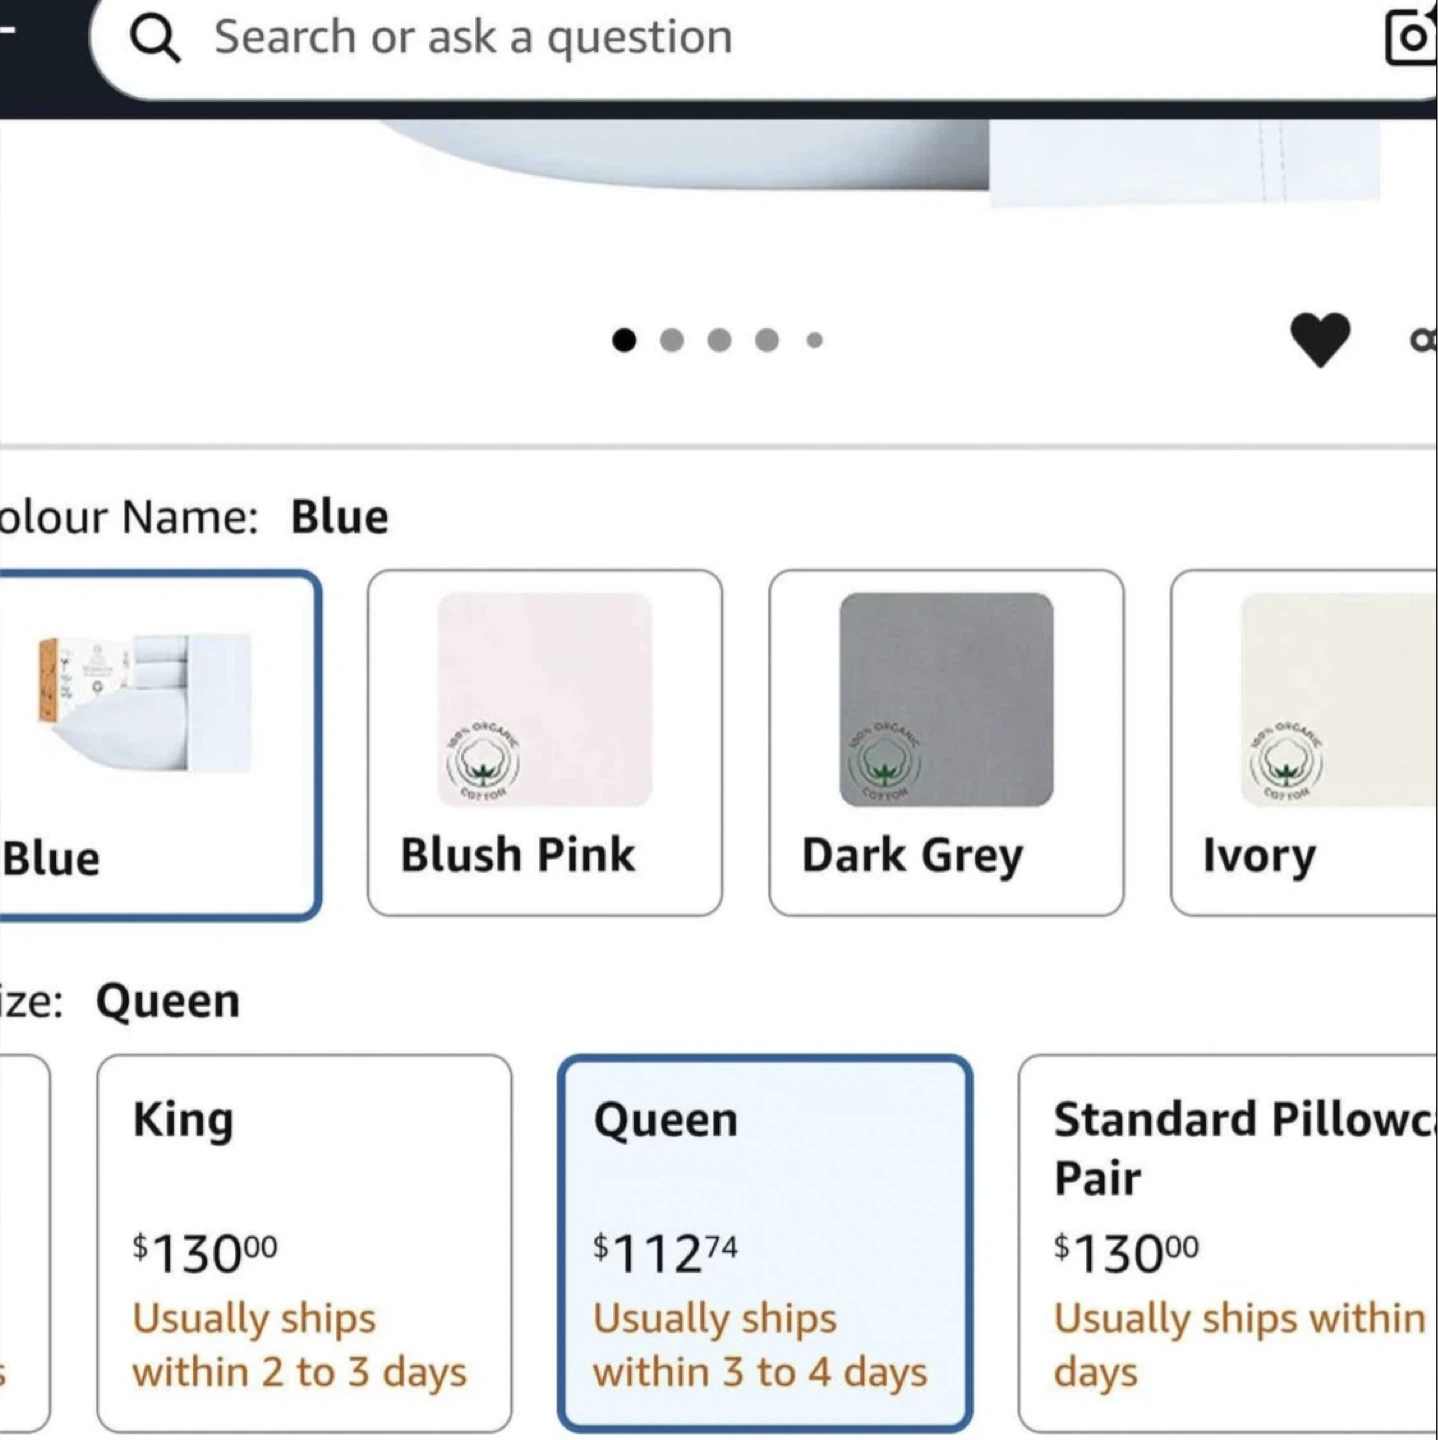Click the search magnifying glass icon
1438x1440 pixels.
coord(155,38)
